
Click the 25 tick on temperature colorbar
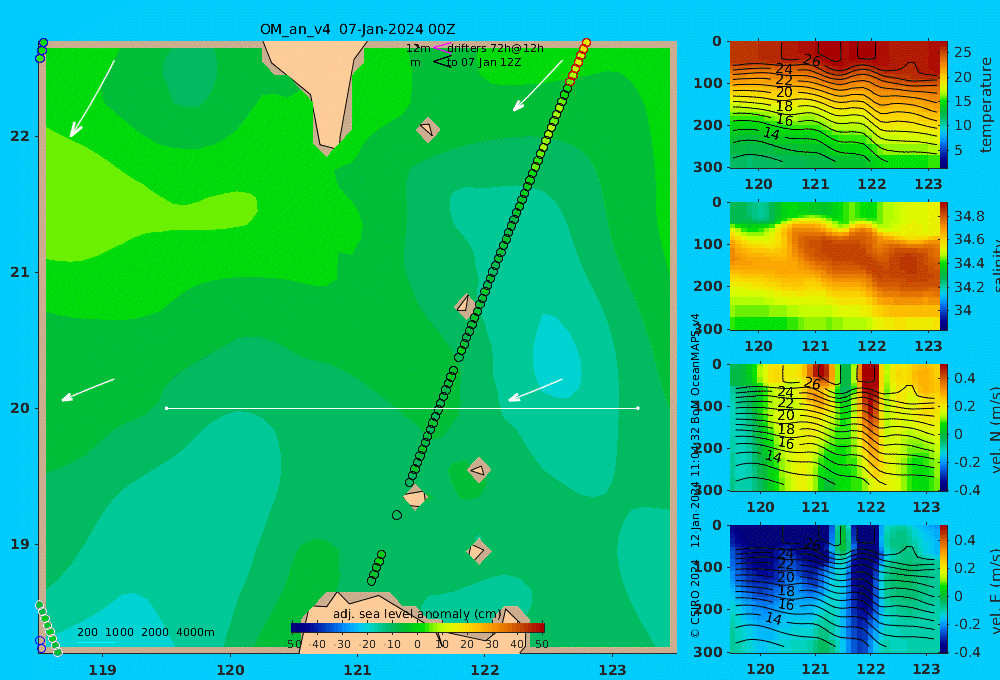963,52
